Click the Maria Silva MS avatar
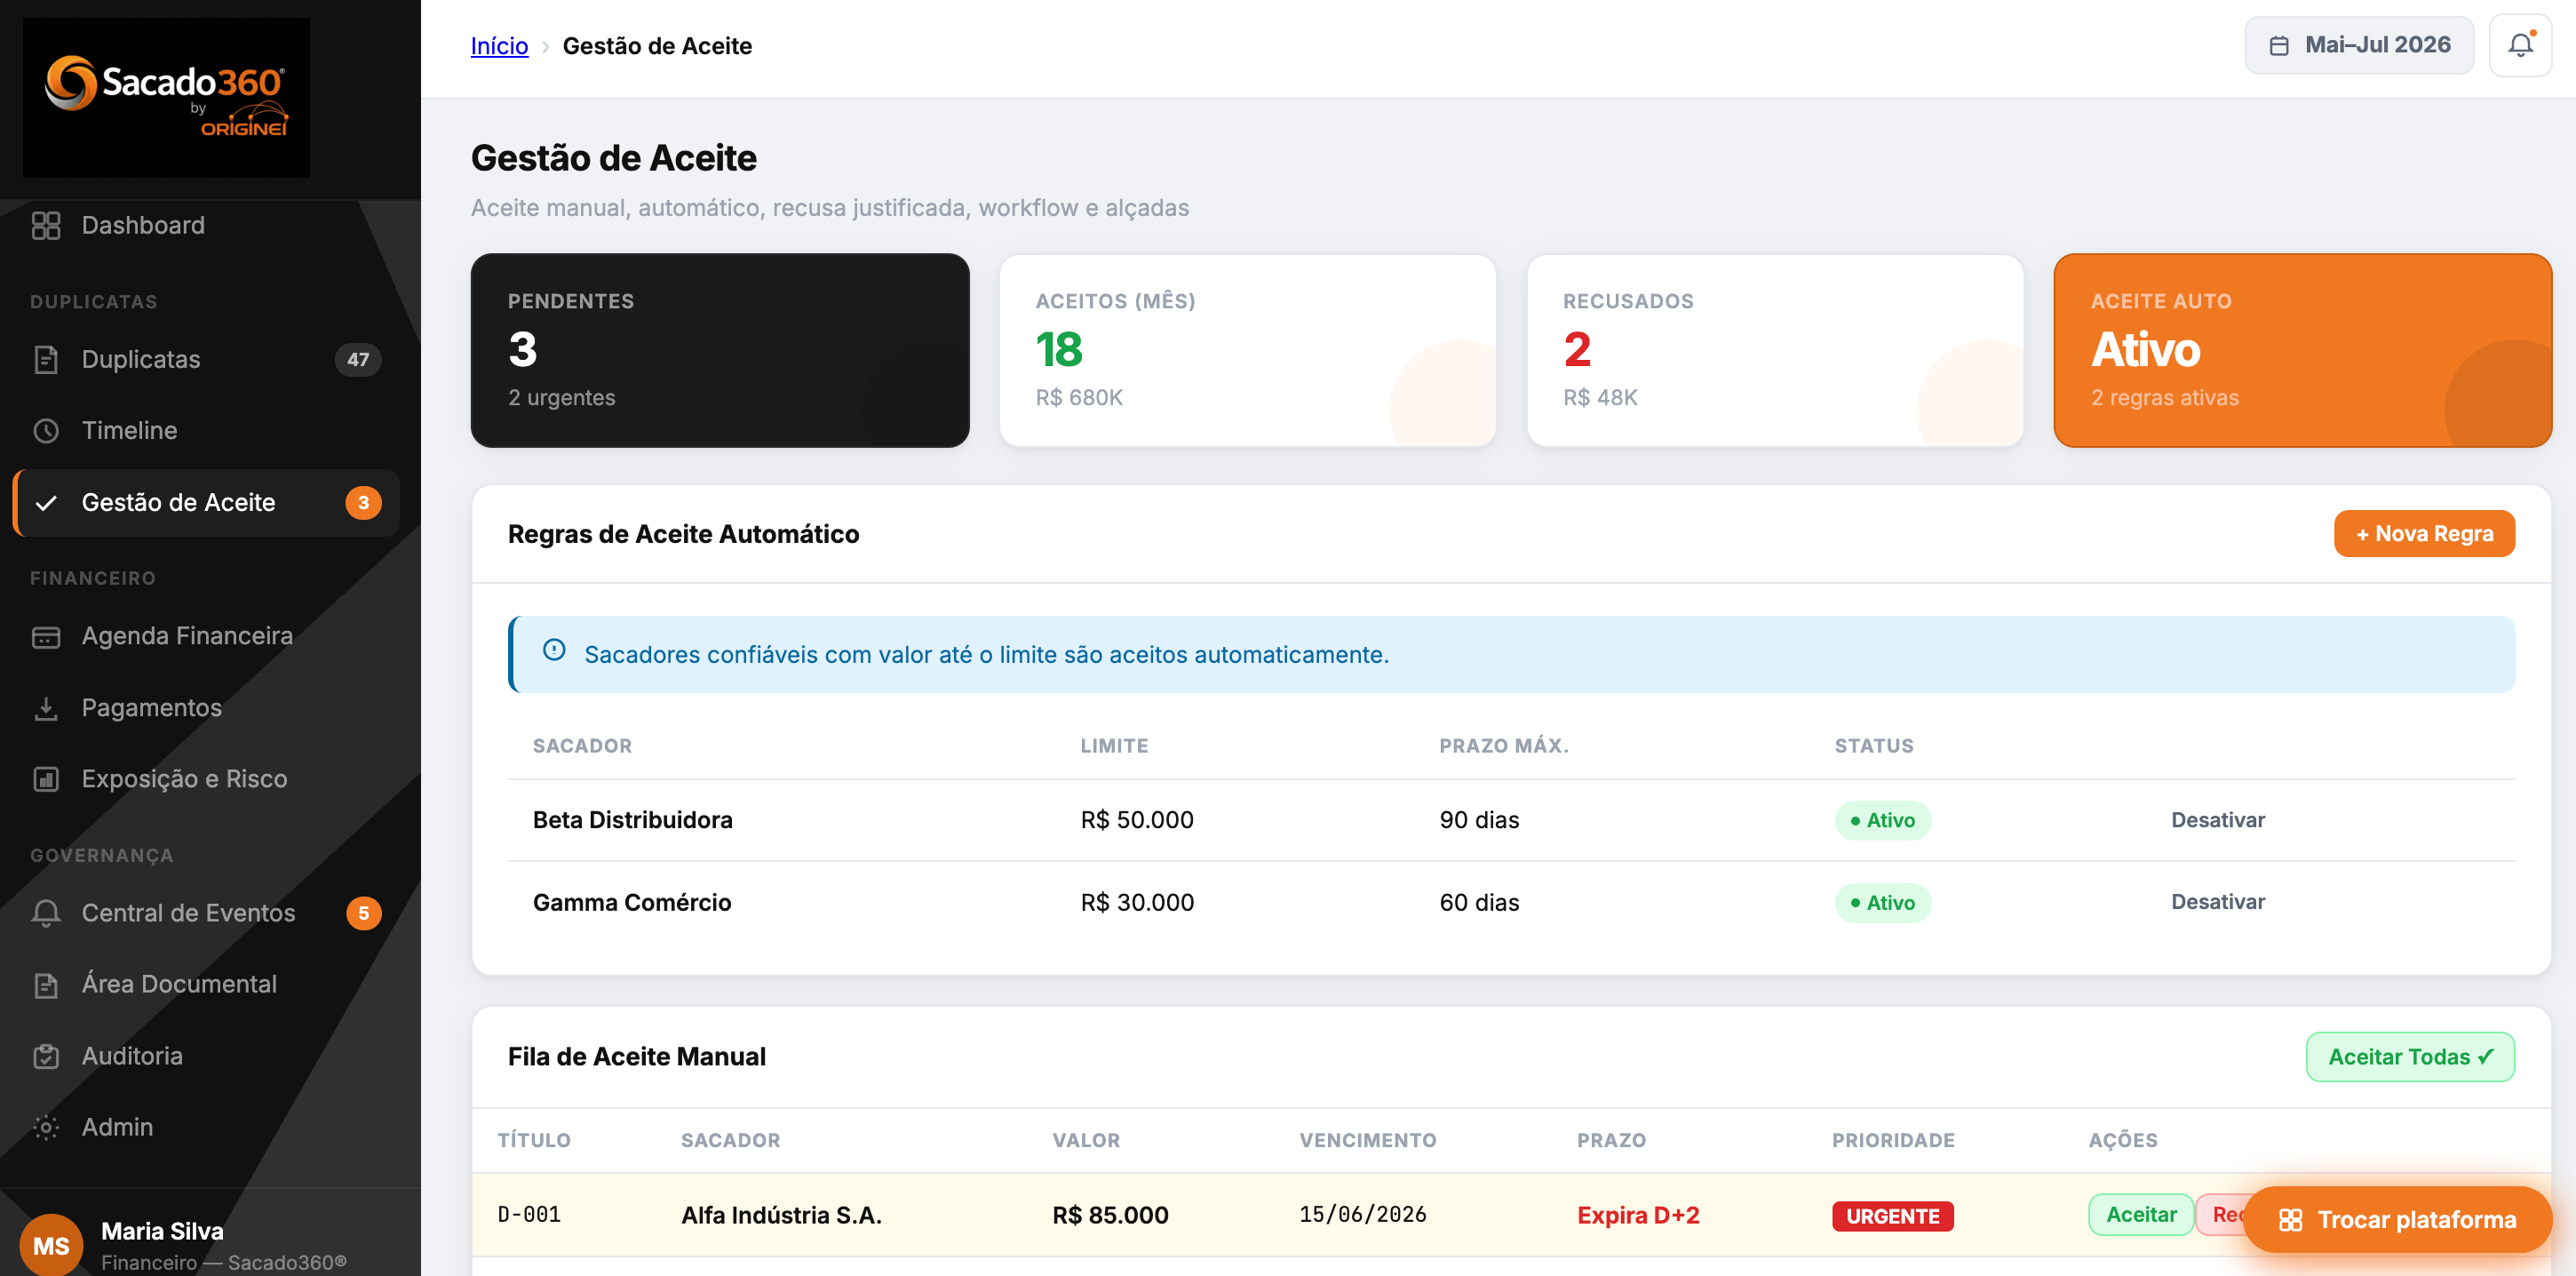The height and width of the screenshot is (1276, 2576). [x=51, y=1245]
